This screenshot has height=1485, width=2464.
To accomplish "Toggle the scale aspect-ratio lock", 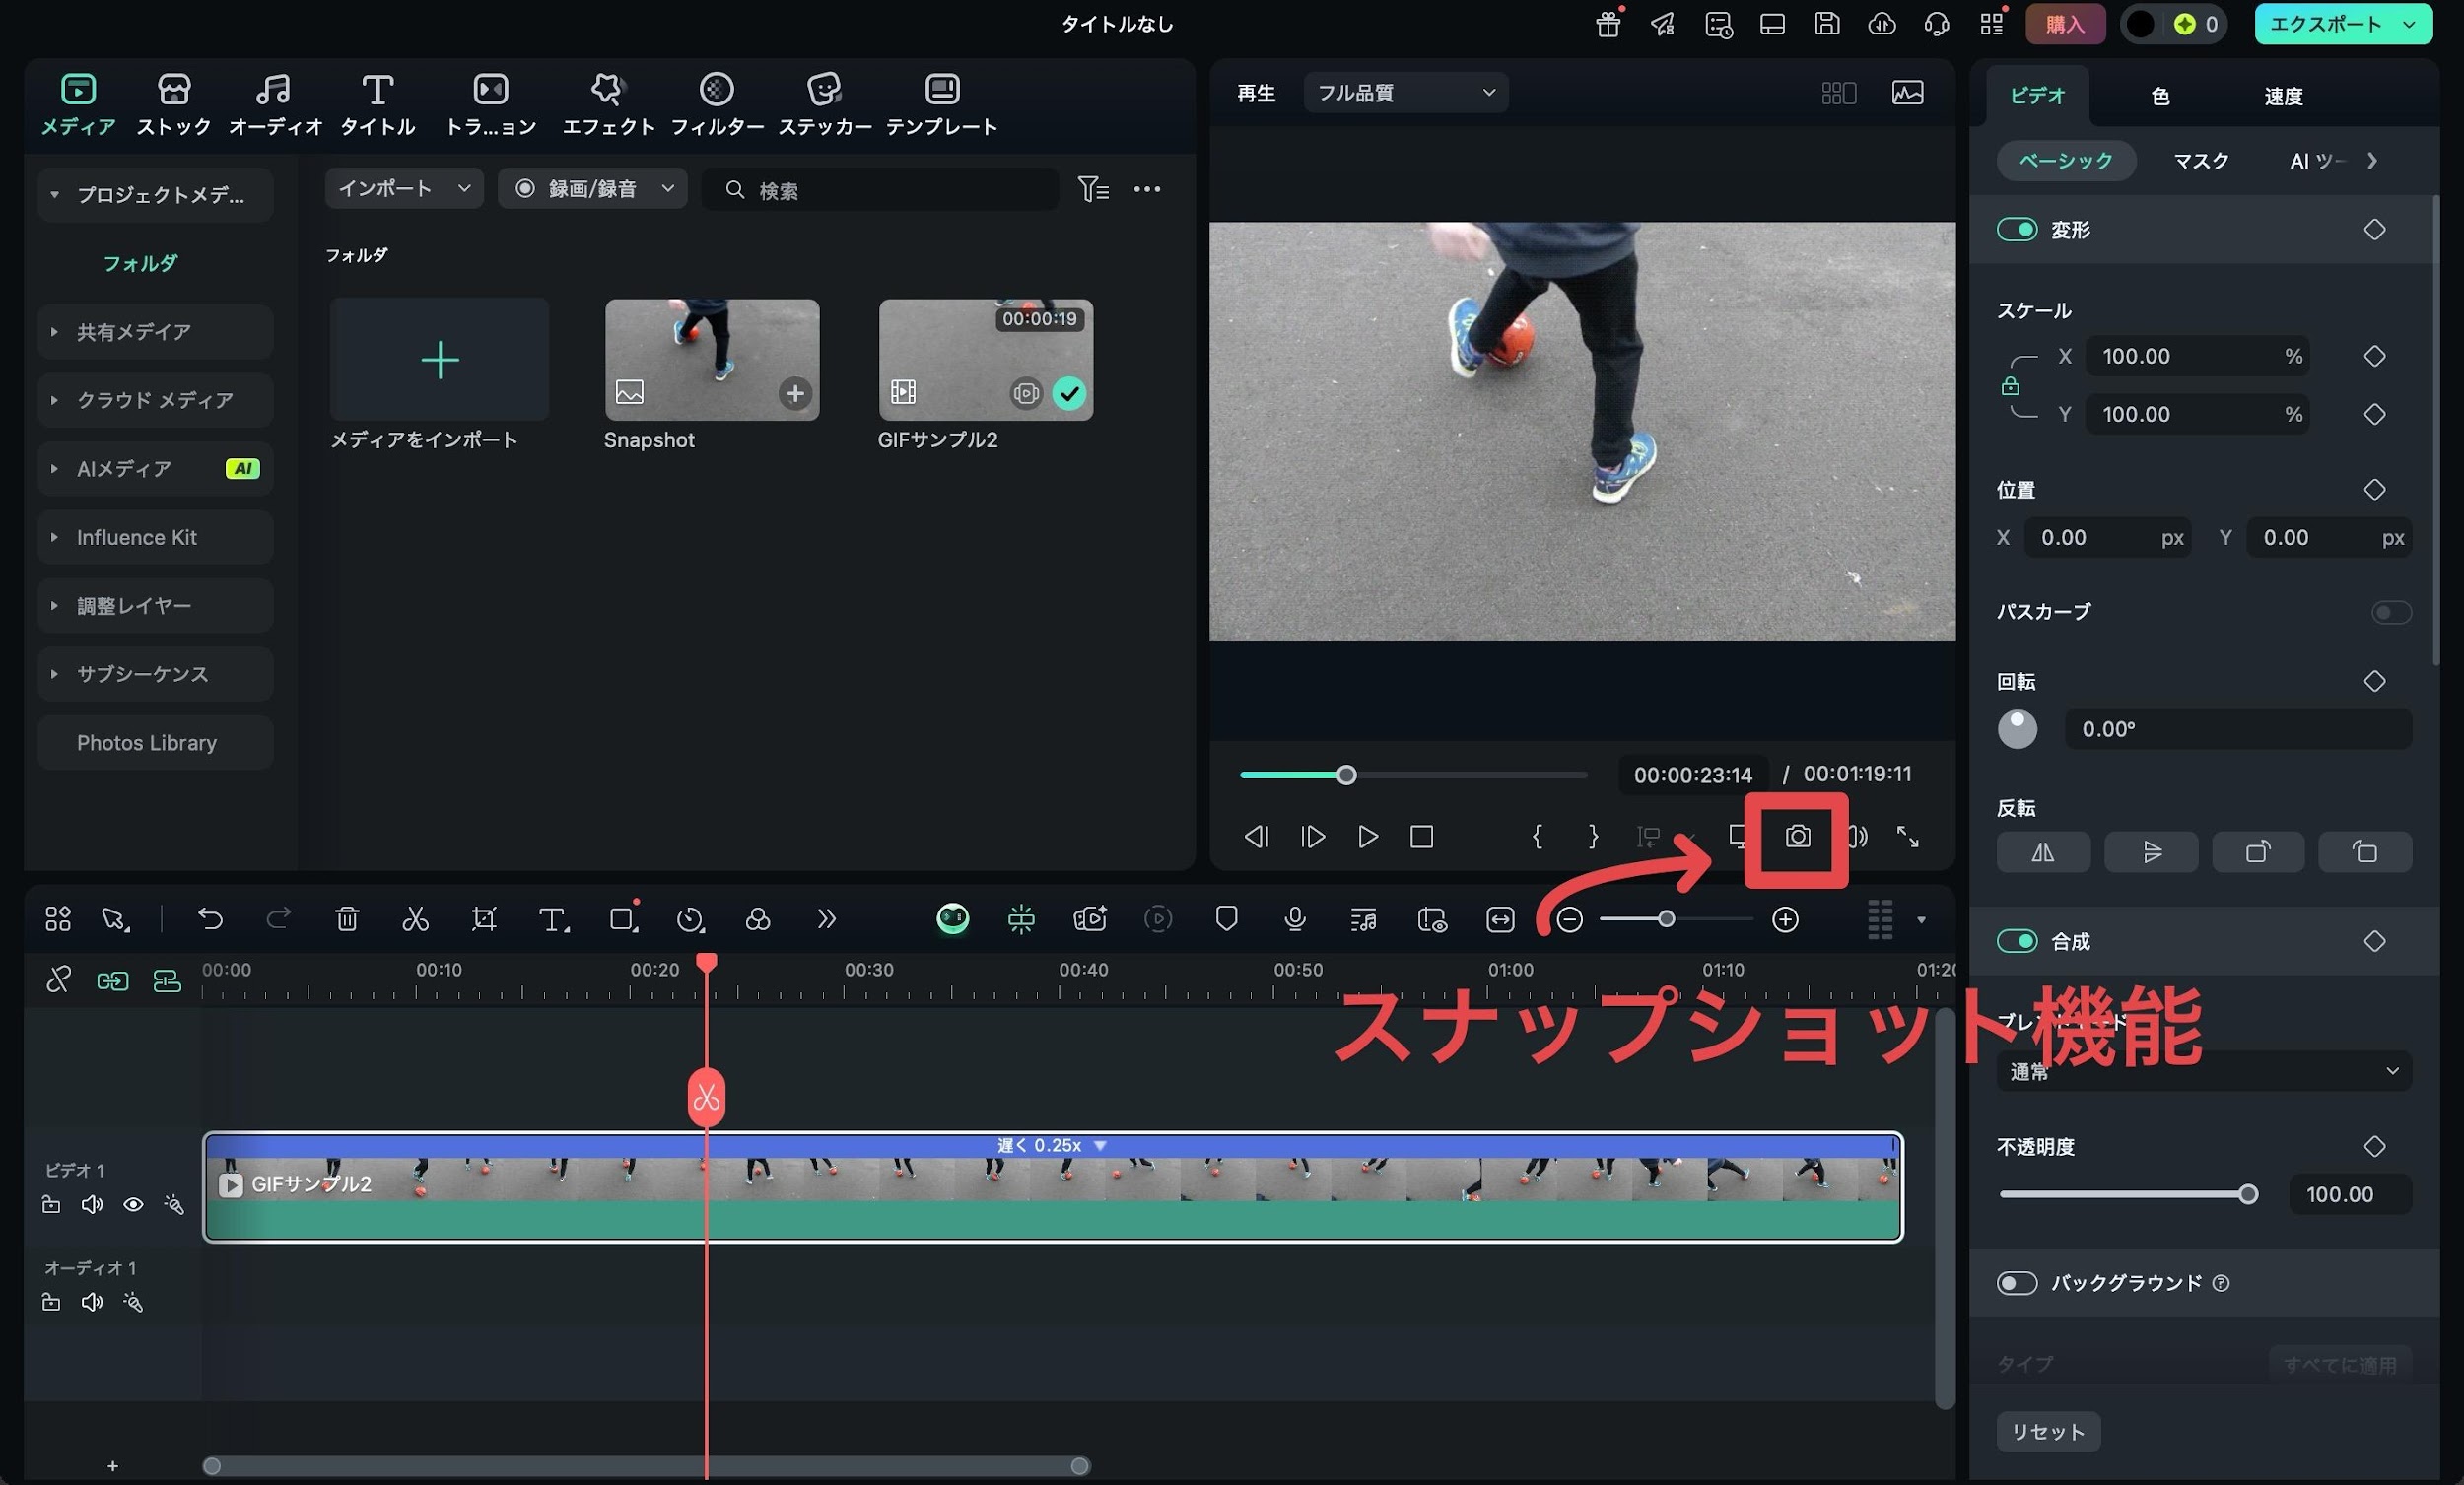I will tap(2010, 386).
